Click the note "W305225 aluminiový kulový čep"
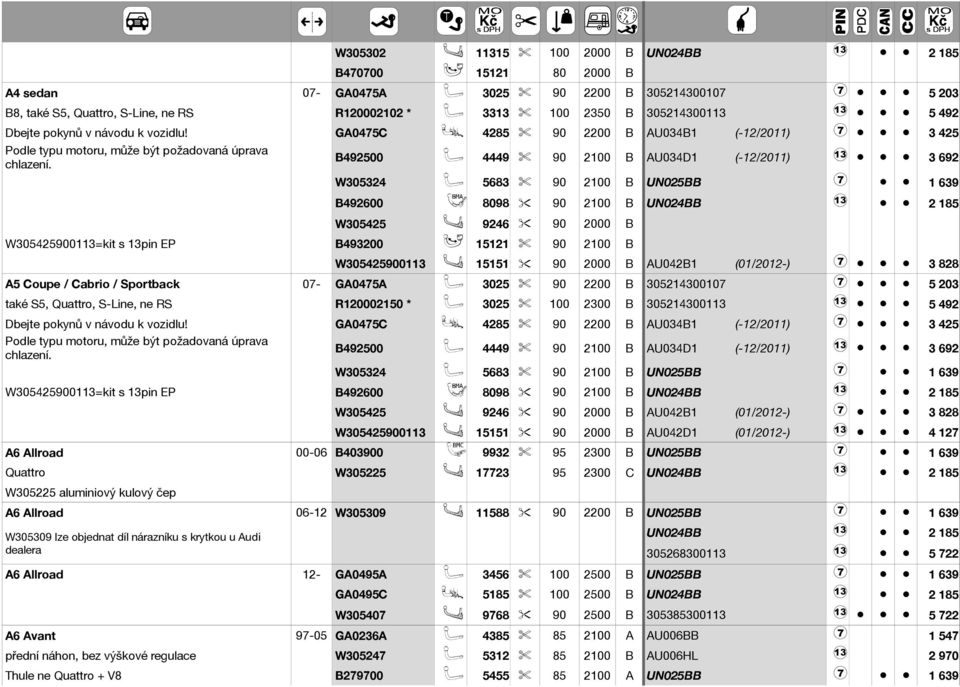This screenshot has height=687, width=960. click(91, 492)
